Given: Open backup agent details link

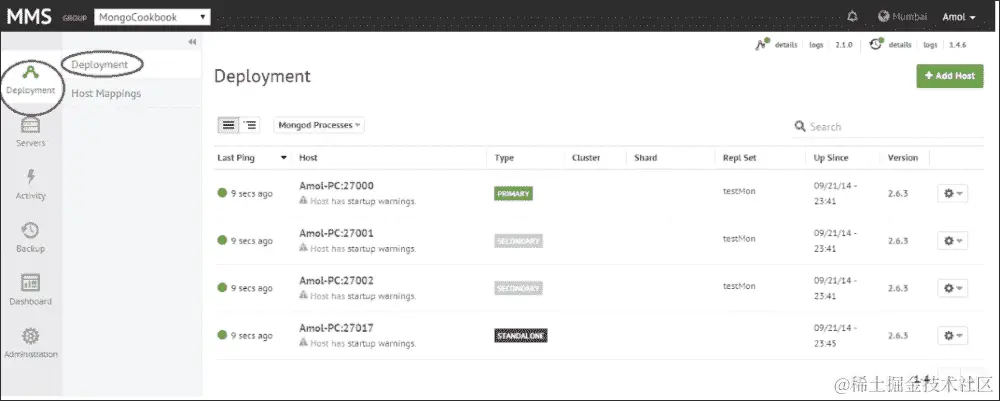Looking at the screenshot, I should [900, 45].
